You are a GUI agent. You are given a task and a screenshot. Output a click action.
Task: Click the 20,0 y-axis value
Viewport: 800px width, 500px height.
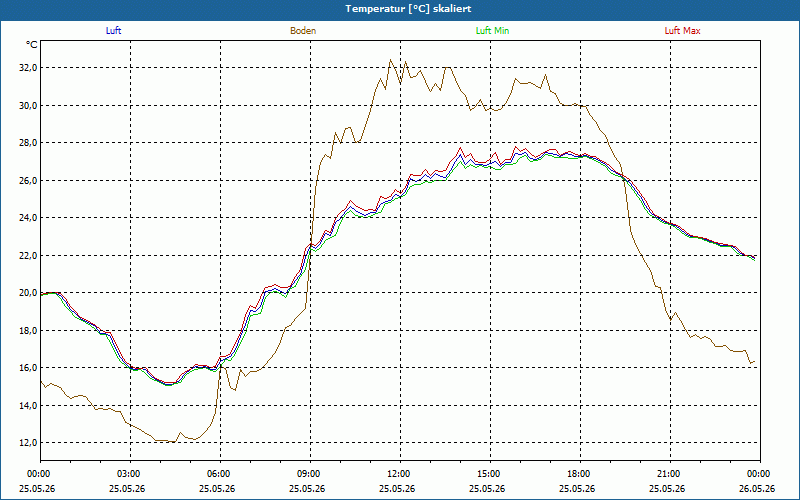pos(28,293)
